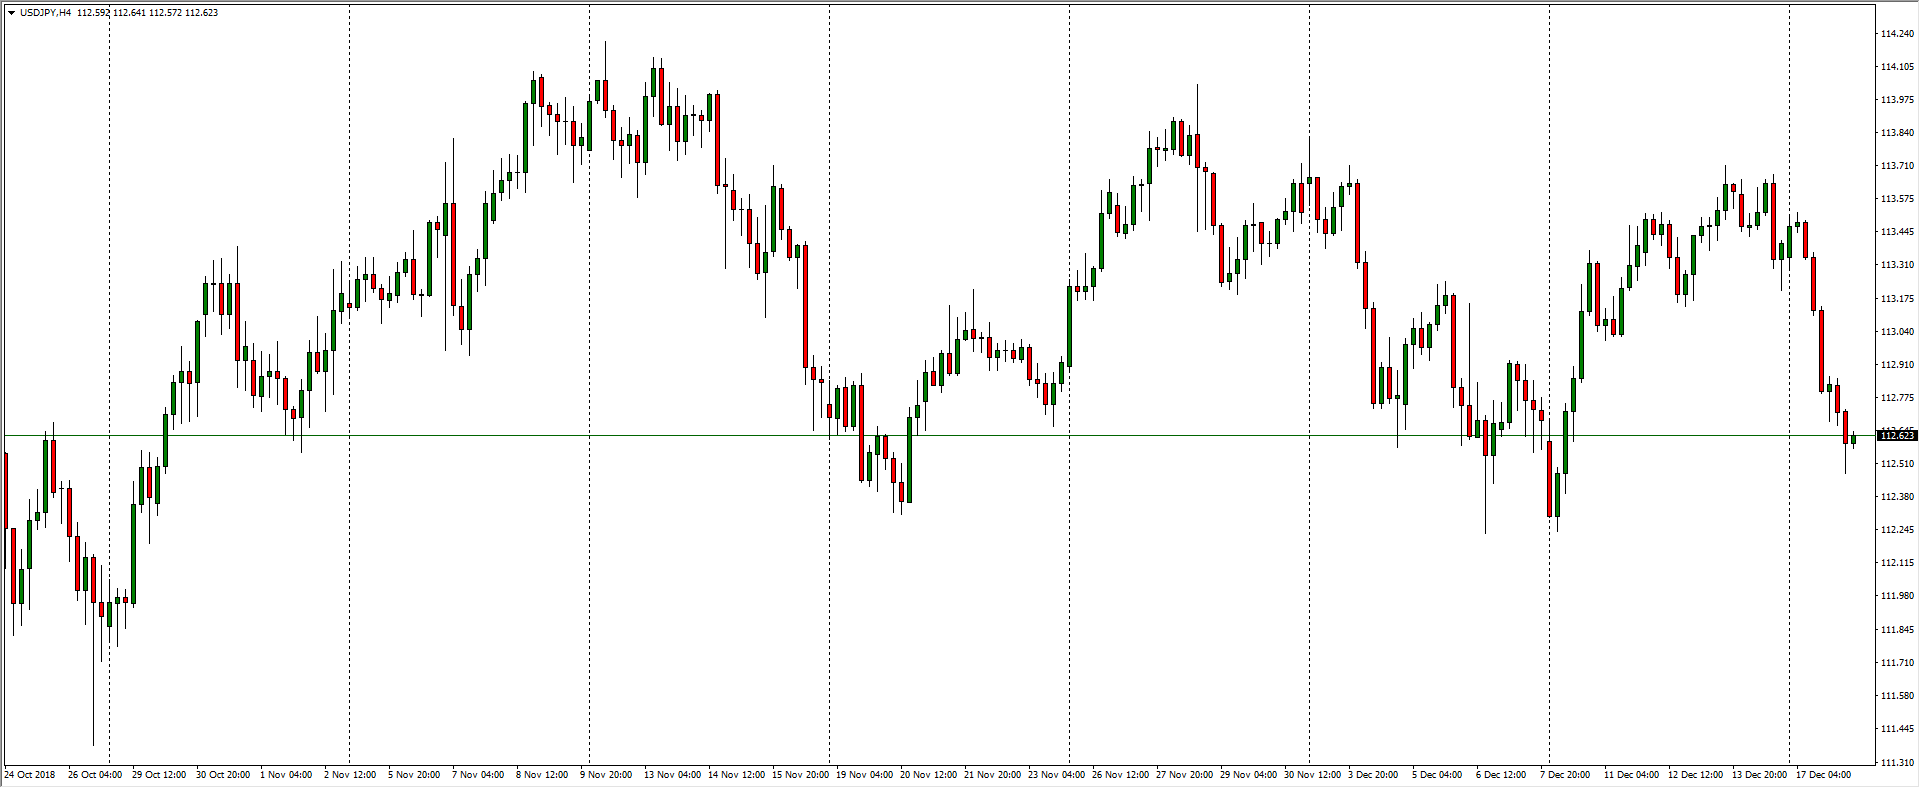This screenshot has height=788, width=1920.
Task: Click the 114.240 price axis label
Action: click(1896, 34)
